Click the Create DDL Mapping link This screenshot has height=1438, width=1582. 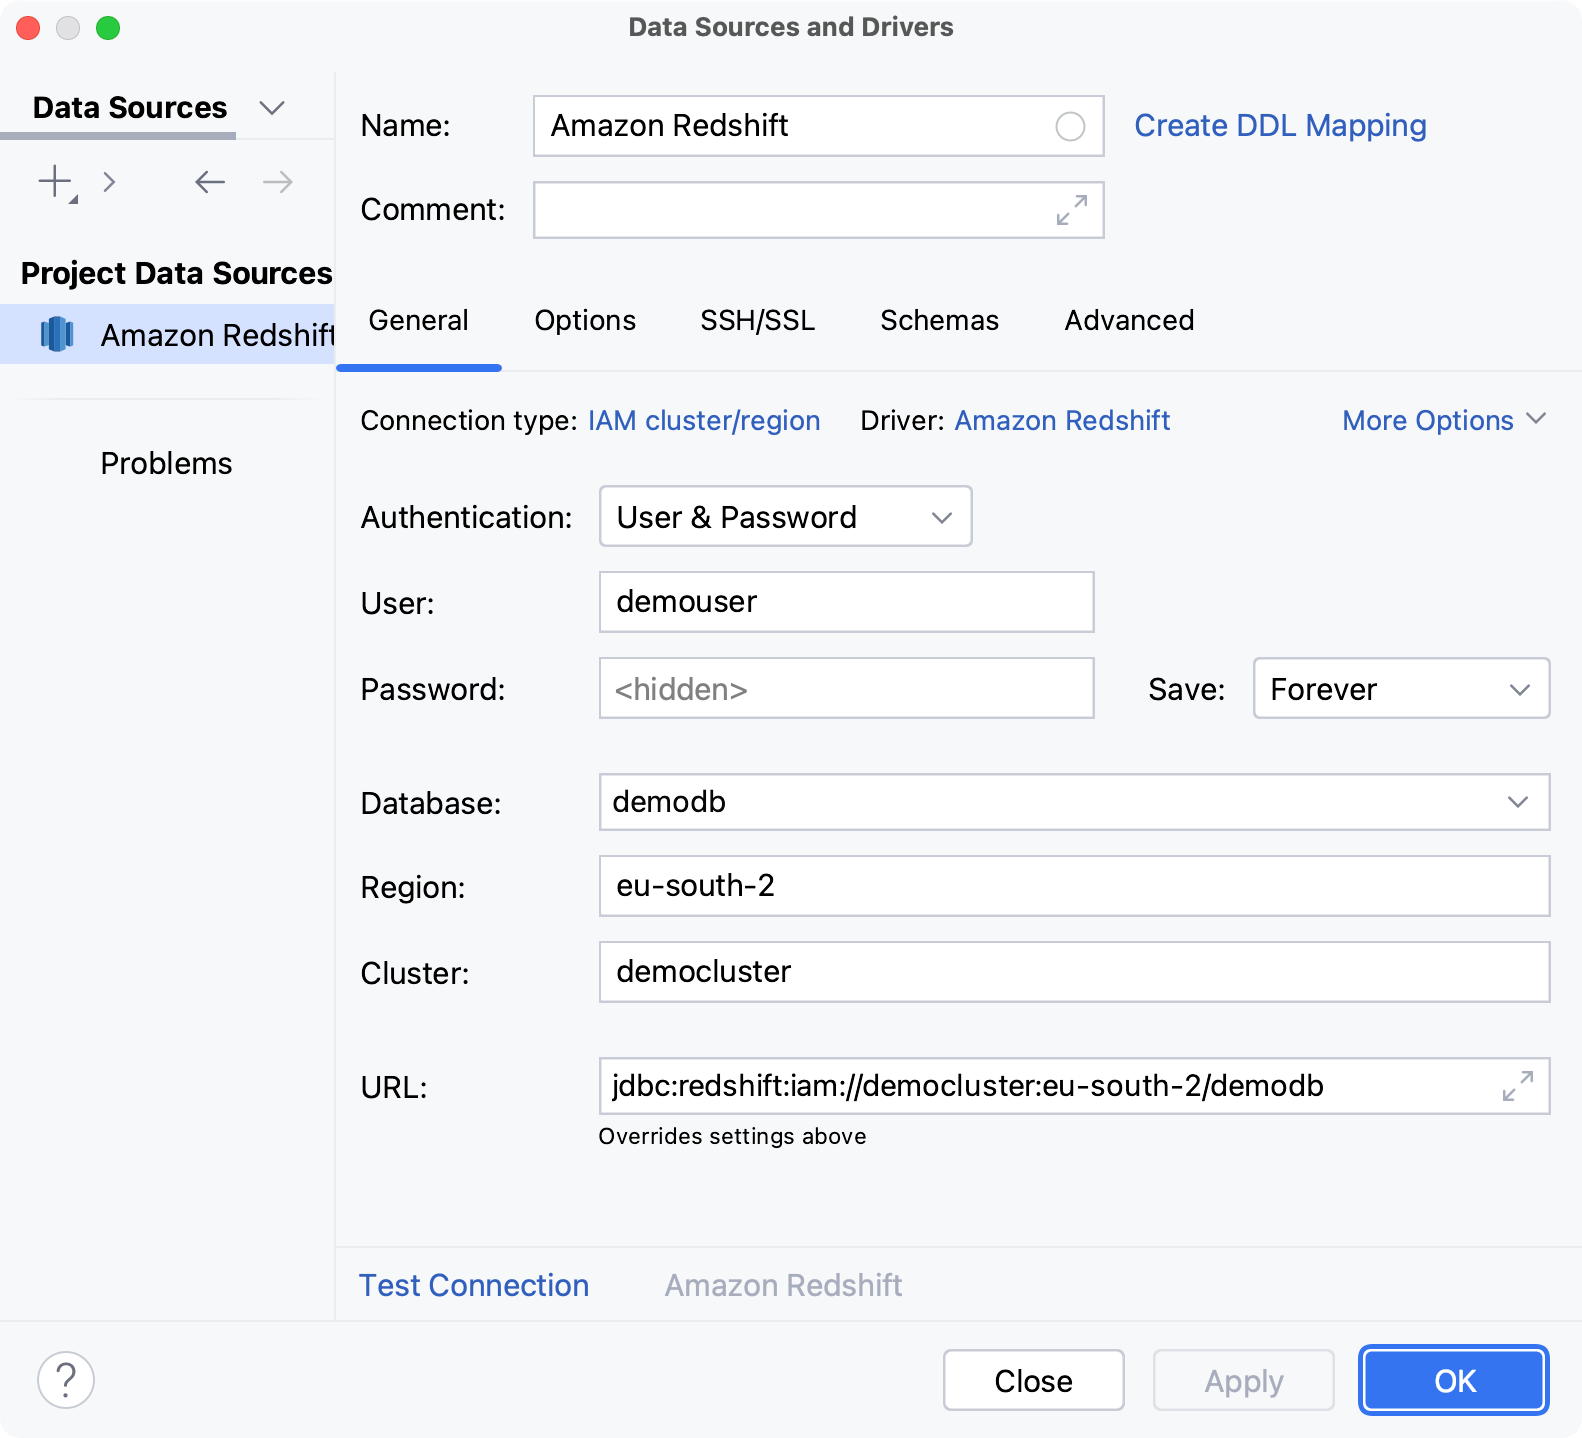pyautogui.click(x=1279, y=126)
